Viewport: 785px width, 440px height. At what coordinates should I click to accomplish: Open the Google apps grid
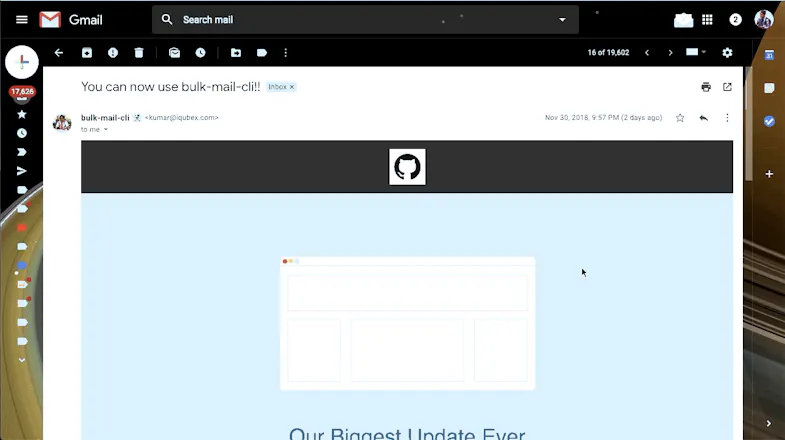(x=707, y=20)
